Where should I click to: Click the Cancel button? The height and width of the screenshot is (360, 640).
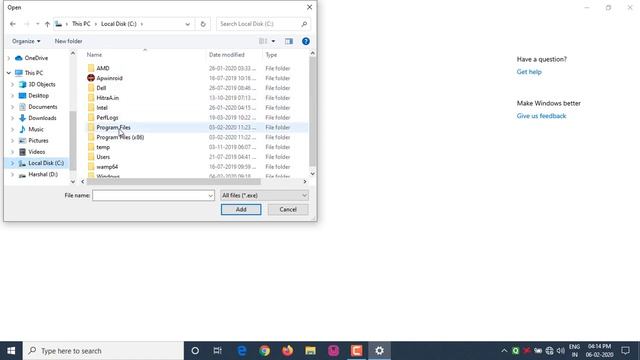[x=288, y=209]
